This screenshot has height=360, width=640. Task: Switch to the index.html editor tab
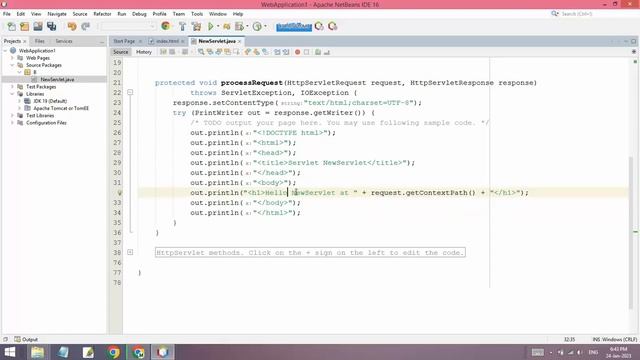tap(167, 41)
